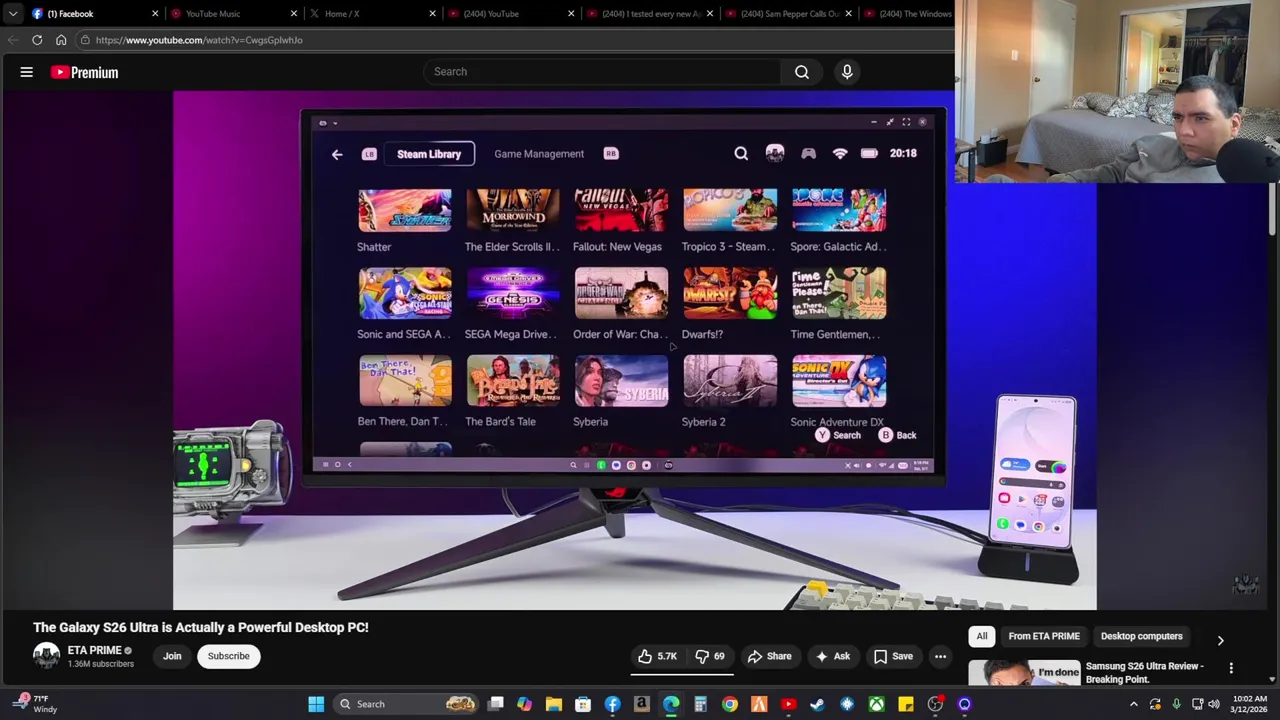Image resolution: width=1280 pixels, height=720 pixels.
Task: Open Microsoft Store from taskbar
Action: click(x=583, y=704)
